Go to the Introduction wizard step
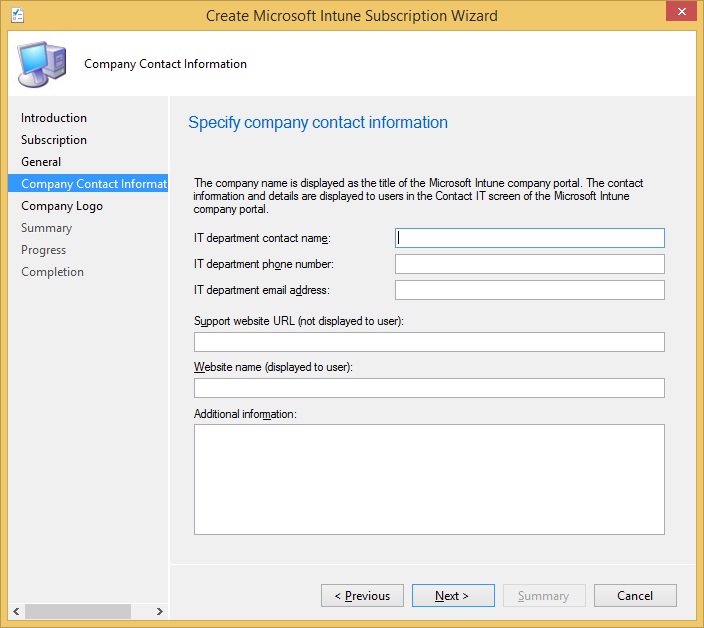Image resolution: width=704 pixels, height=628 pixels. (x=54, y=118)
